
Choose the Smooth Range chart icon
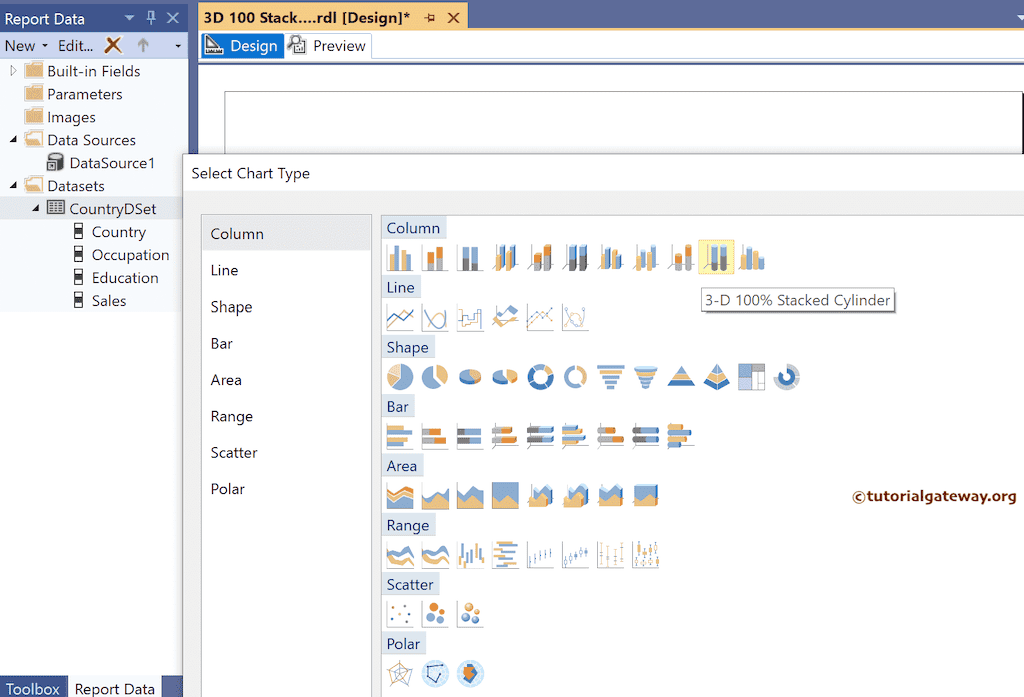(435, 555)
